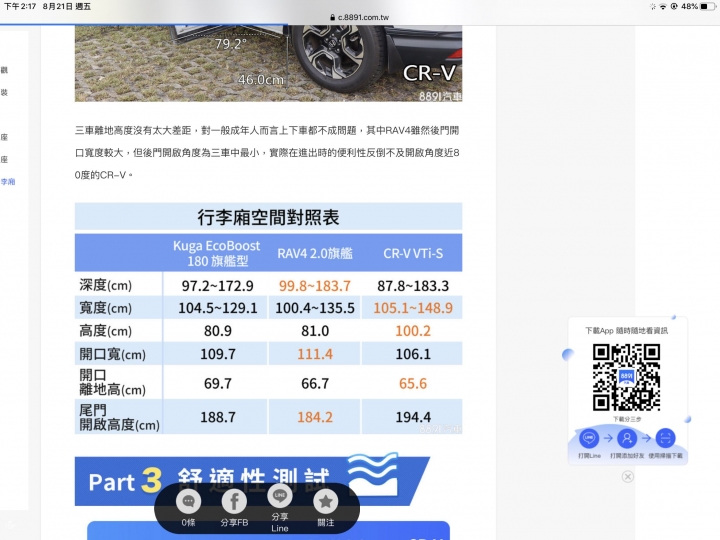Viewport: 720px width, 540px height.
Task: Share article via Line icon
Action: coord(280,496)
